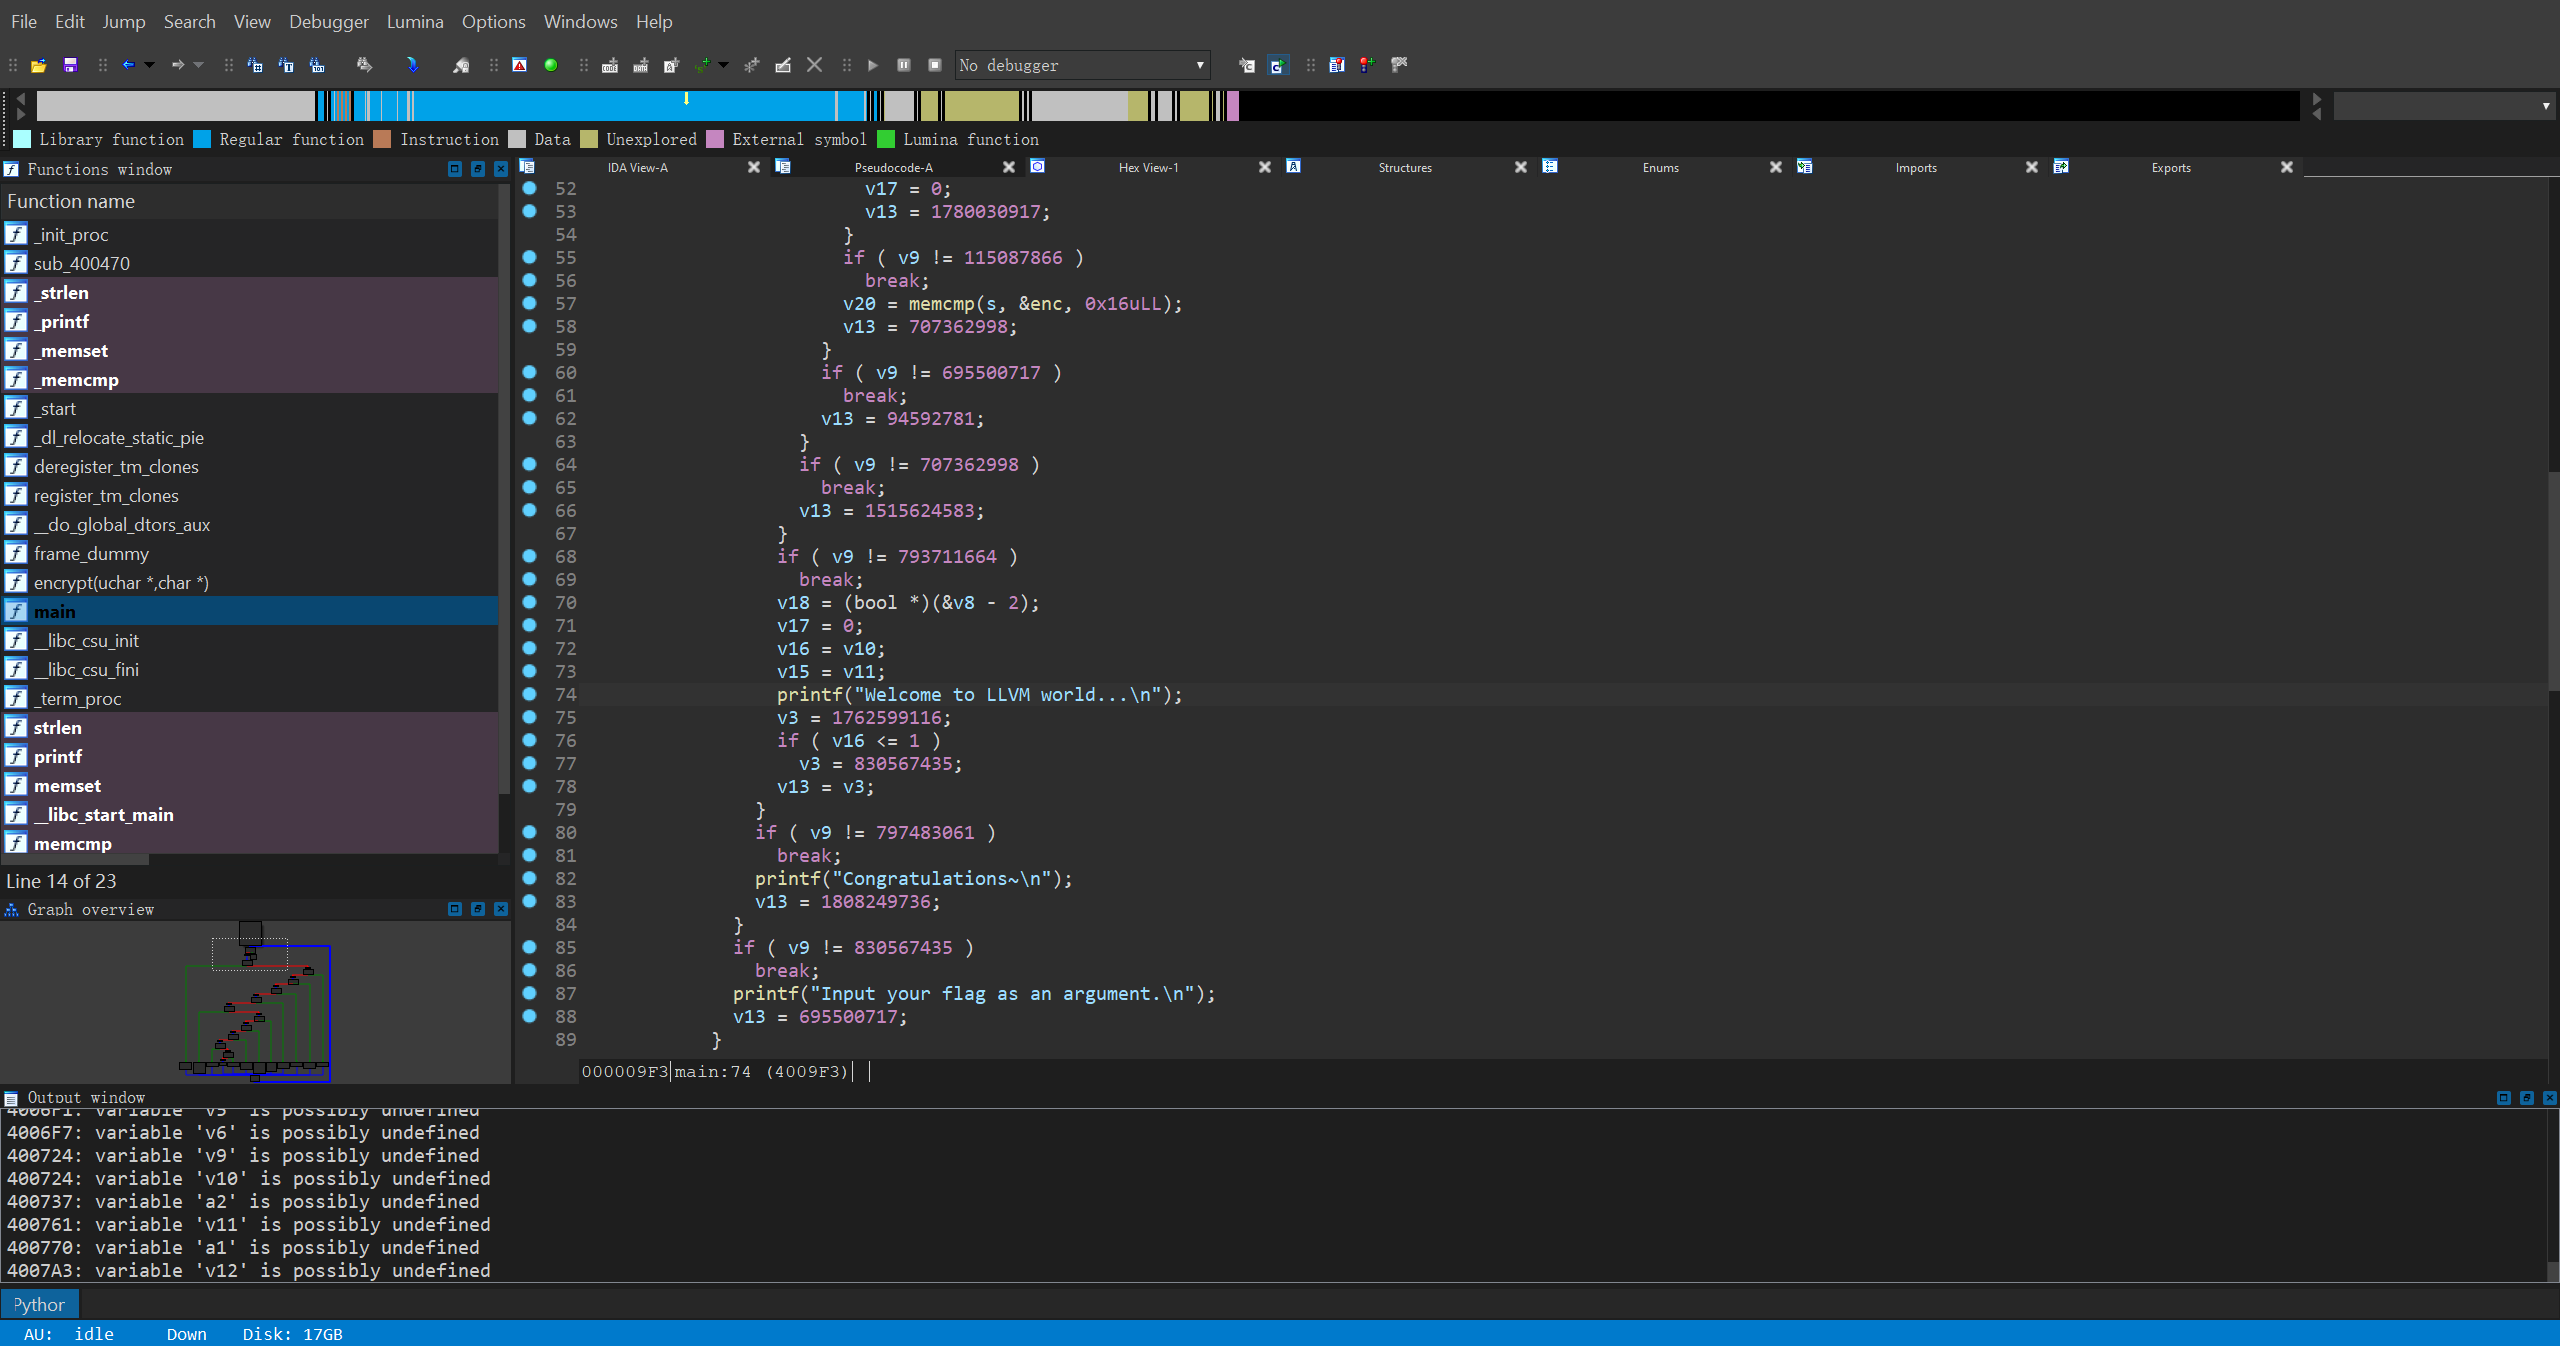Open the No debugger dropdown
The width and height of the screenshot is (2560, 1346).
point(1199,65)
